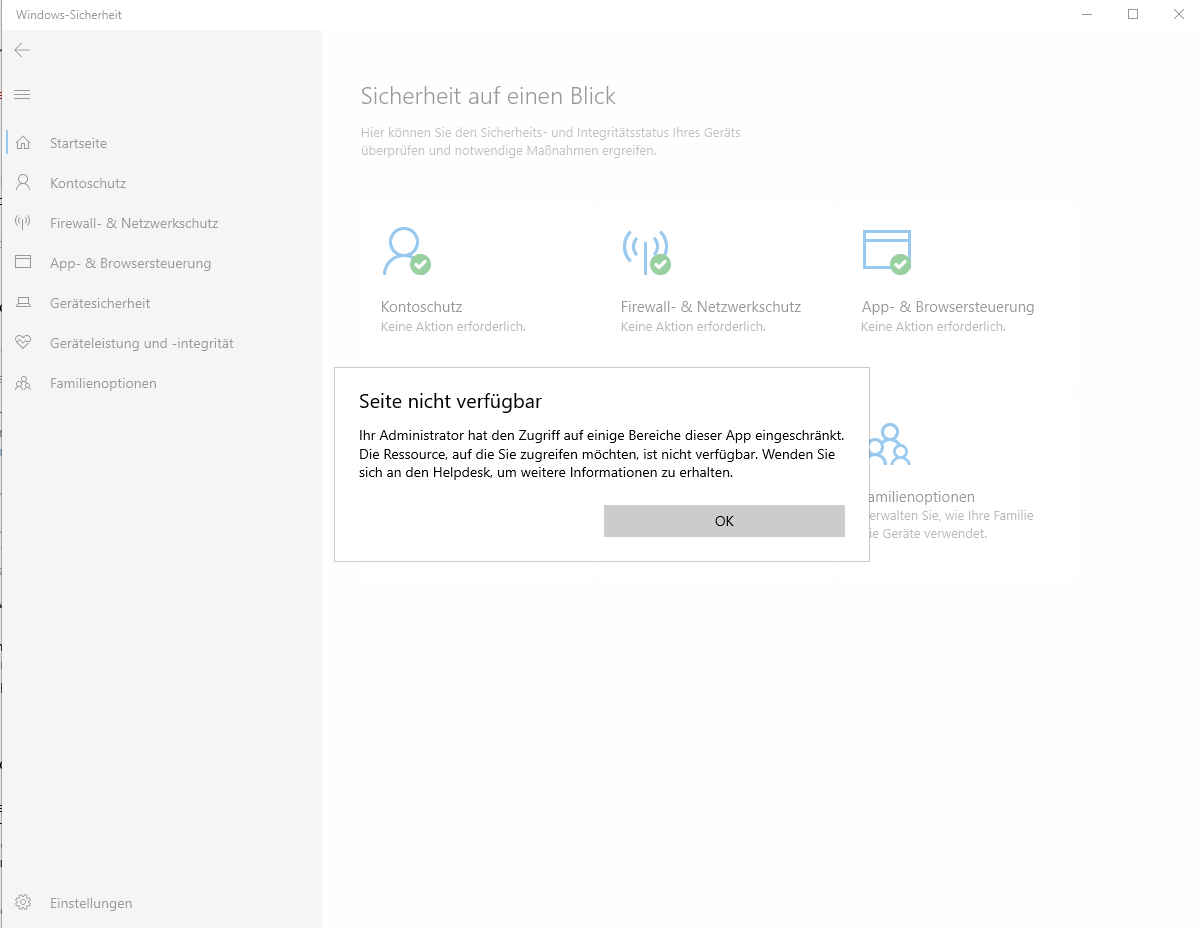Click the large Kontoschutz tile icon
The width and height of the screenshot is (1199, 928).
pyautogui.click(x=406, y=251)
